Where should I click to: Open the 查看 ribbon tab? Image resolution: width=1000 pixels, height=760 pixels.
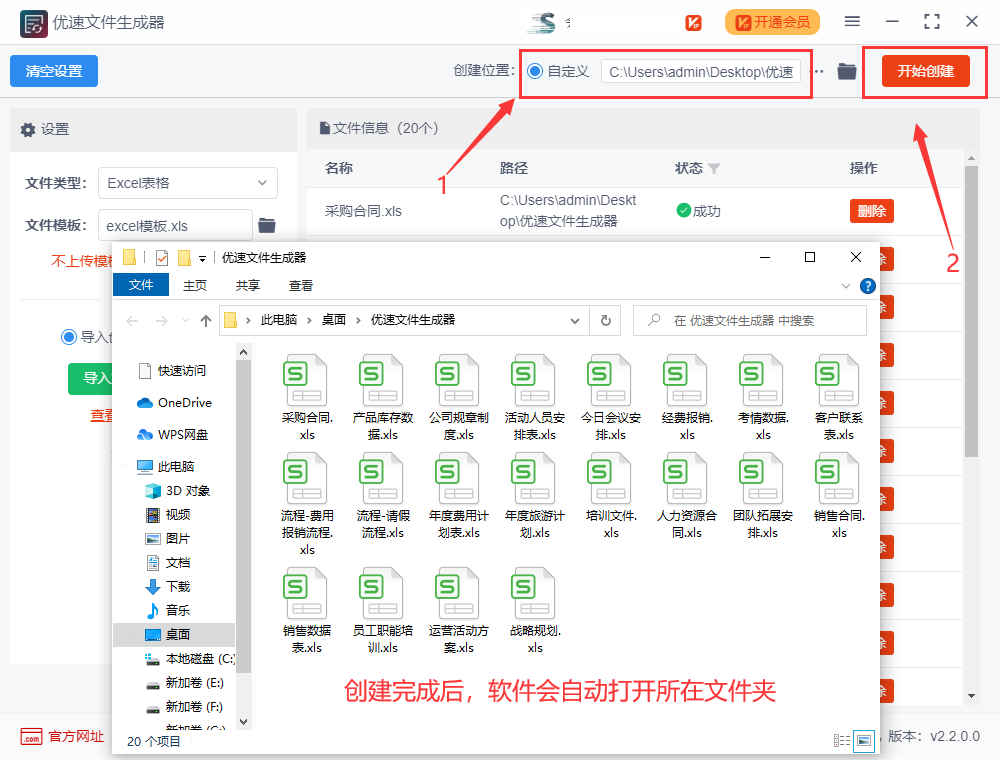(x=300, y=286)
